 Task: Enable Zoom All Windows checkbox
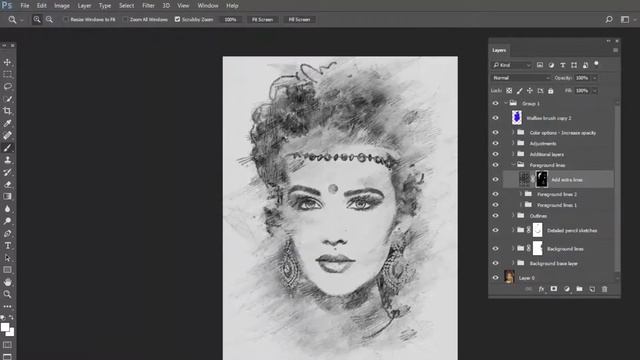(125, 20)
